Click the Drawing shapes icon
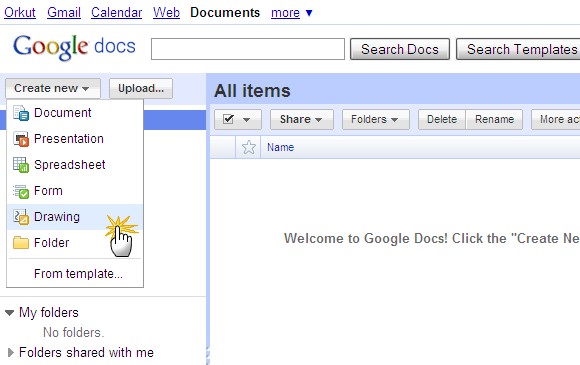The height and width of the screenshot is (365, 580). click(x=21, y=217)
